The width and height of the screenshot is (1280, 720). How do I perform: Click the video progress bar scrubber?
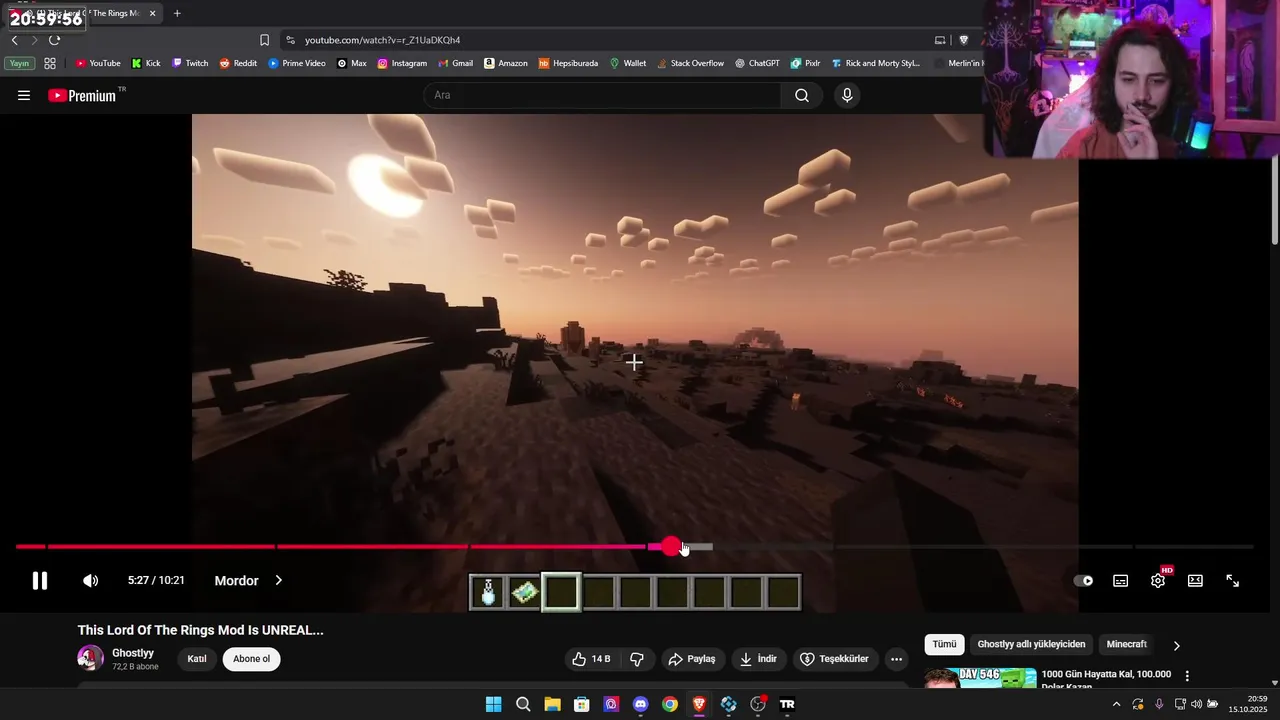coord(671,547)
